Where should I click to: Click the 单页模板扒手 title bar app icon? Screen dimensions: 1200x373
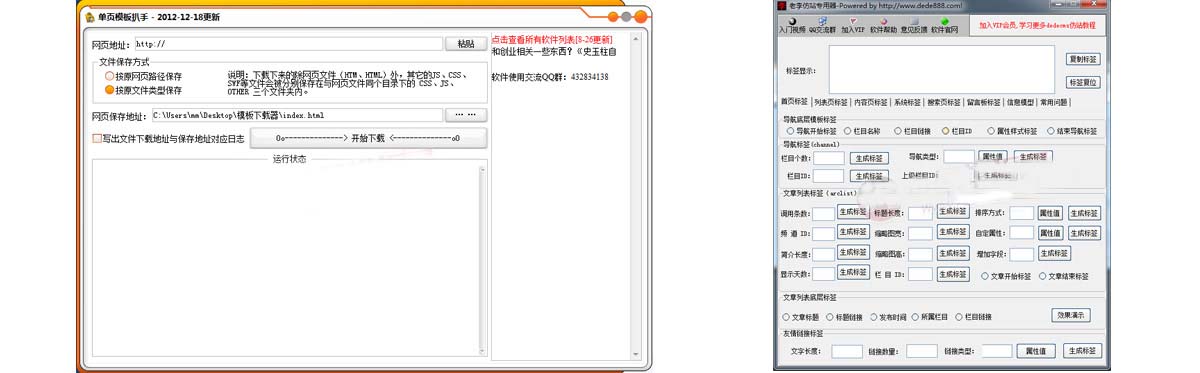90,17
